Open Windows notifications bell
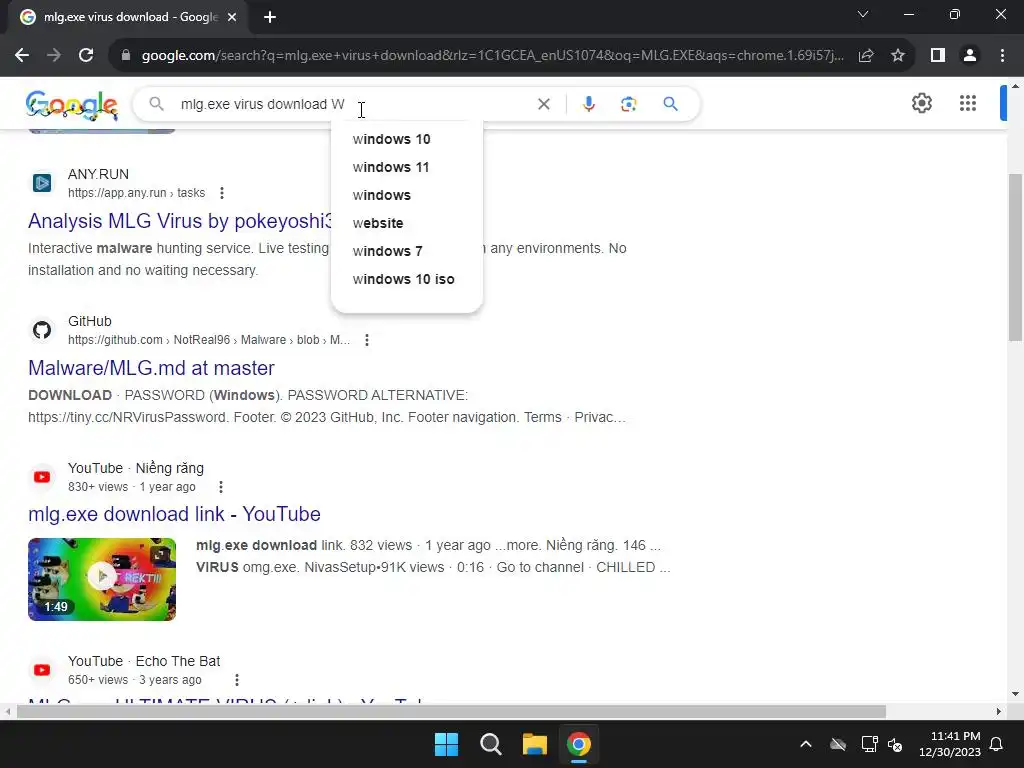This screenshot has width=1024, height=768. [x=997, y=744]
